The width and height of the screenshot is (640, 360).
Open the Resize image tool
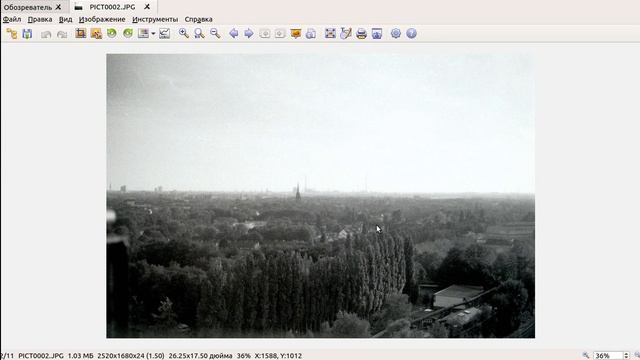[96, 33]
